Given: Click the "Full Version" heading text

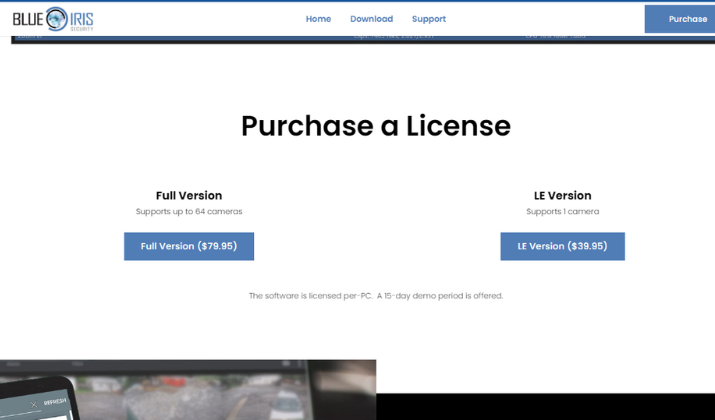Looking at the screenshot, I should [189, 196].
